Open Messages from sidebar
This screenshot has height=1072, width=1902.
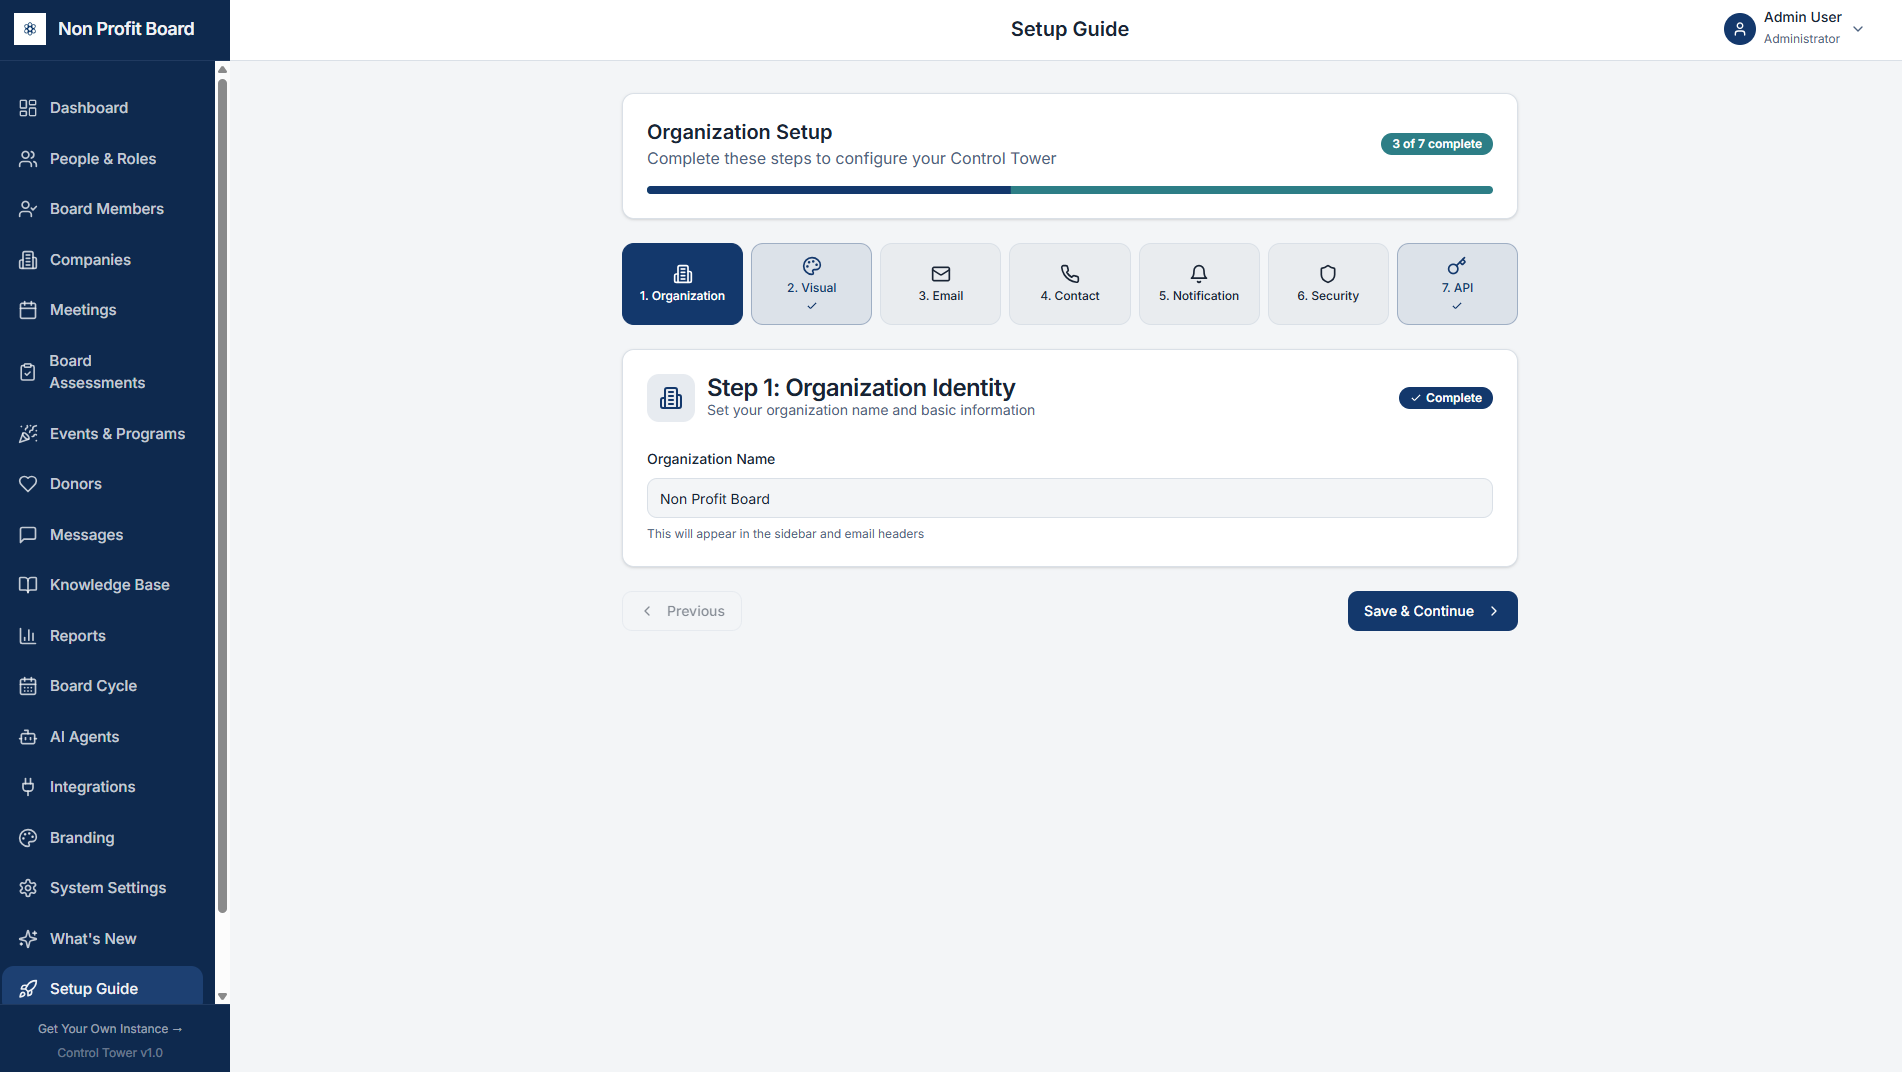[102, 535]
